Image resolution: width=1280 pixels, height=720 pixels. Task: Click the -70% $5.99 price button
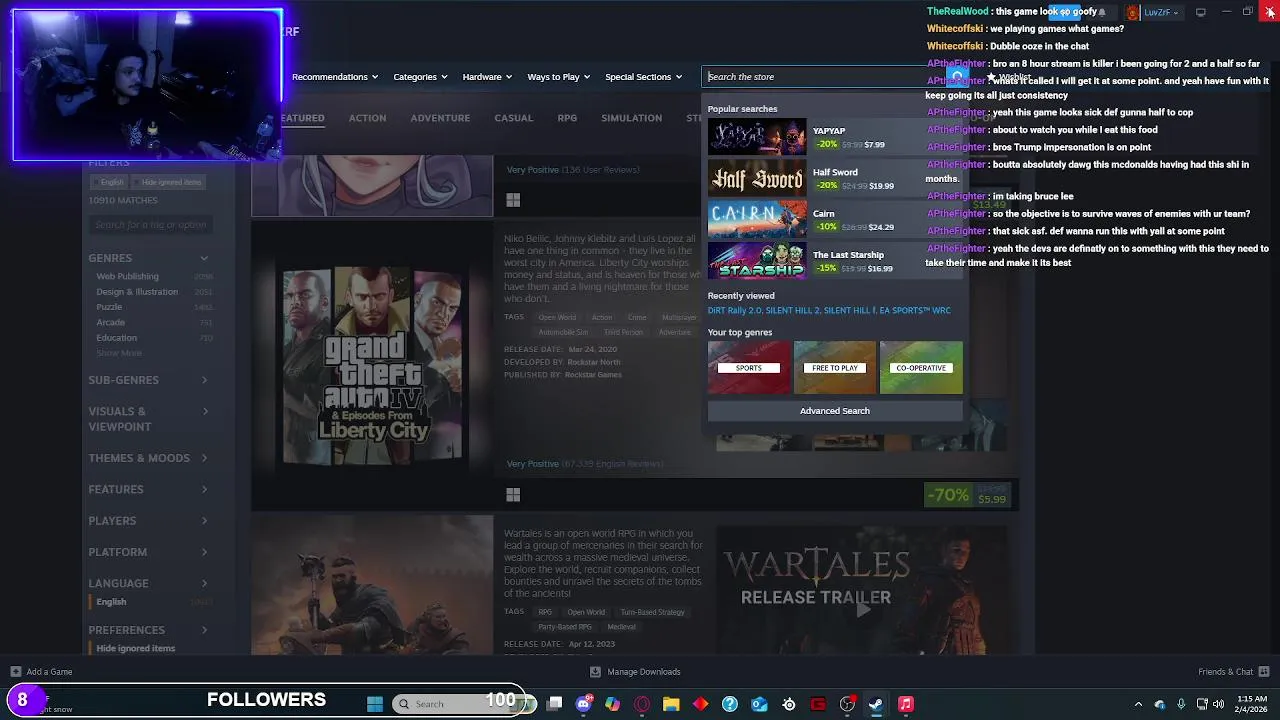pyautogui.click(x=969, y=495)
